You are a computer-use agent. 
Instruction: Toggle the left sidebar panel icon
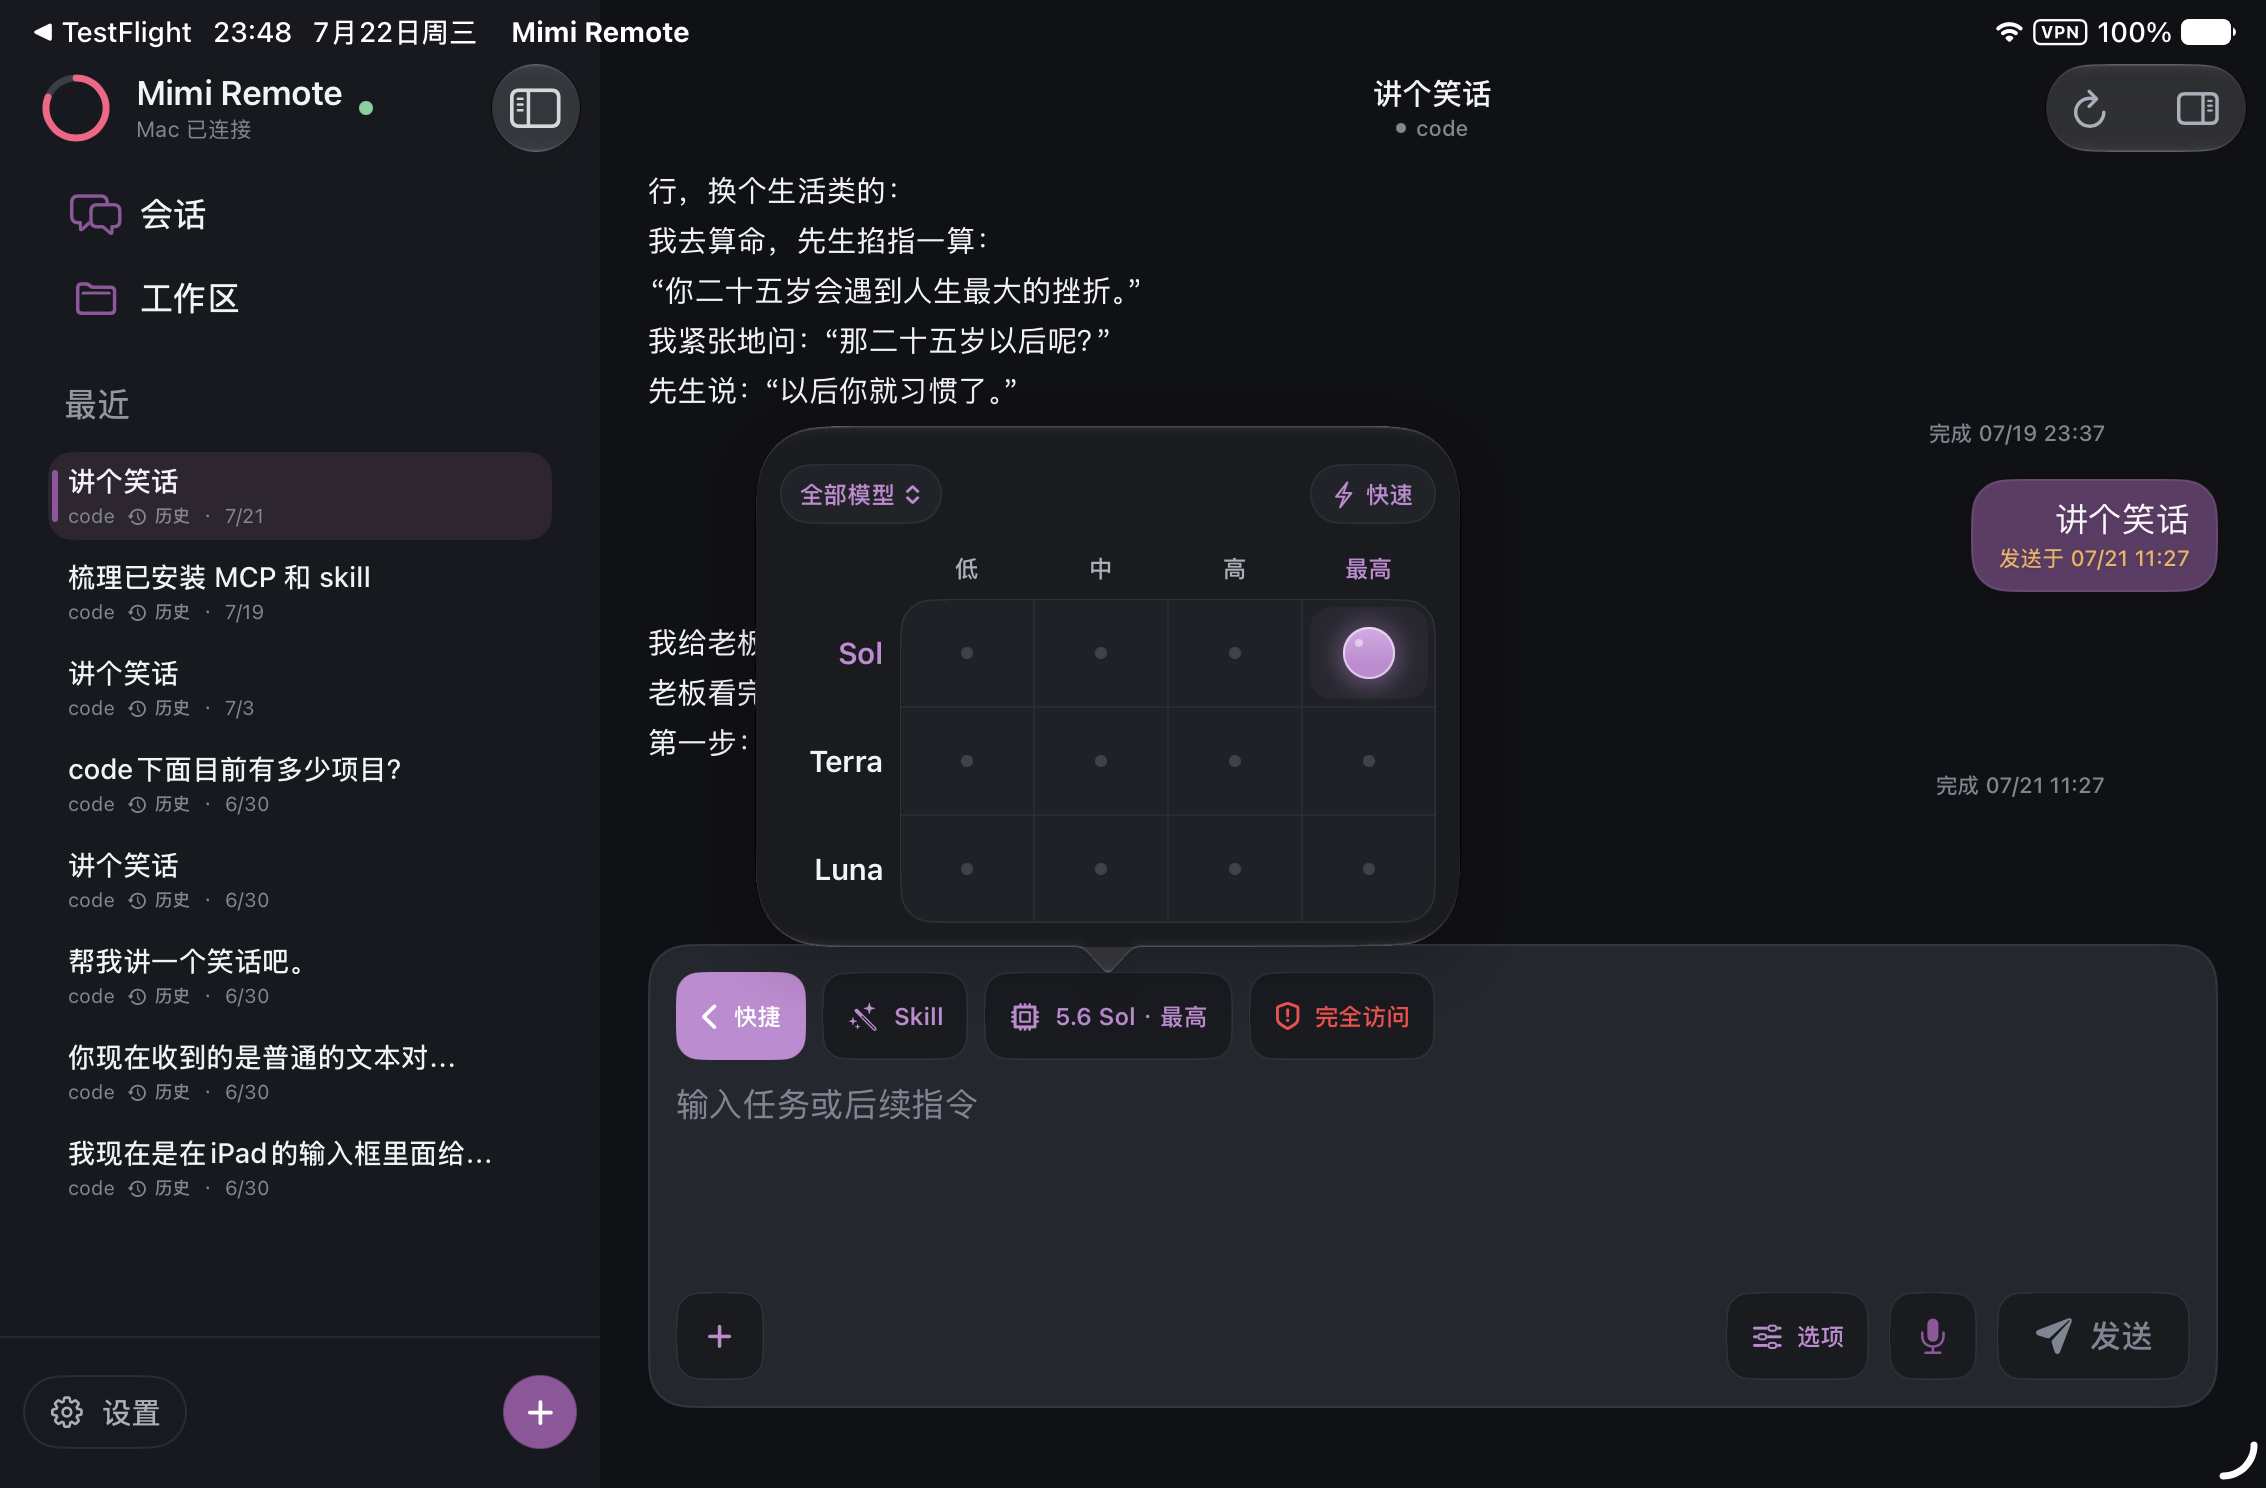click(535, 108)
